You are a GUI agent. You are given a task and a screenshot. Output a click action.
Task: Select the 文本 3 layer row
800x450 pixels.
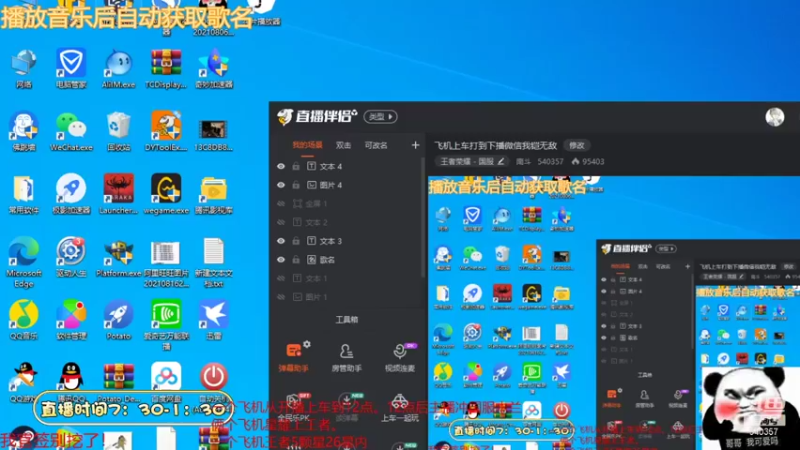348,241
